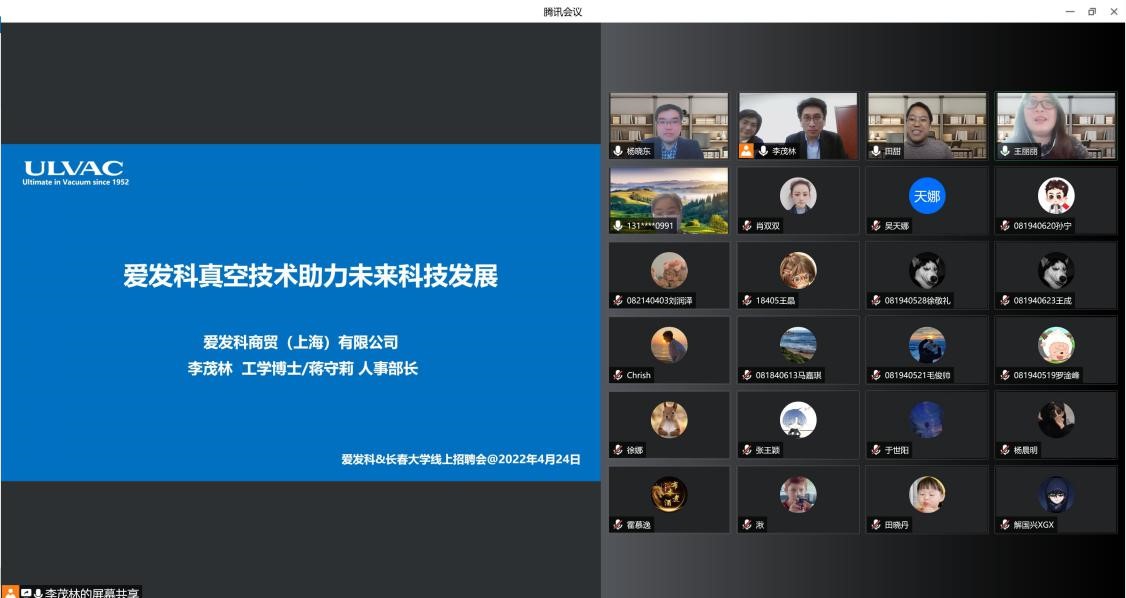Select 田甜's video thumbnail
This screenshot has width=1126, height=598.
[x=926, y=126]
